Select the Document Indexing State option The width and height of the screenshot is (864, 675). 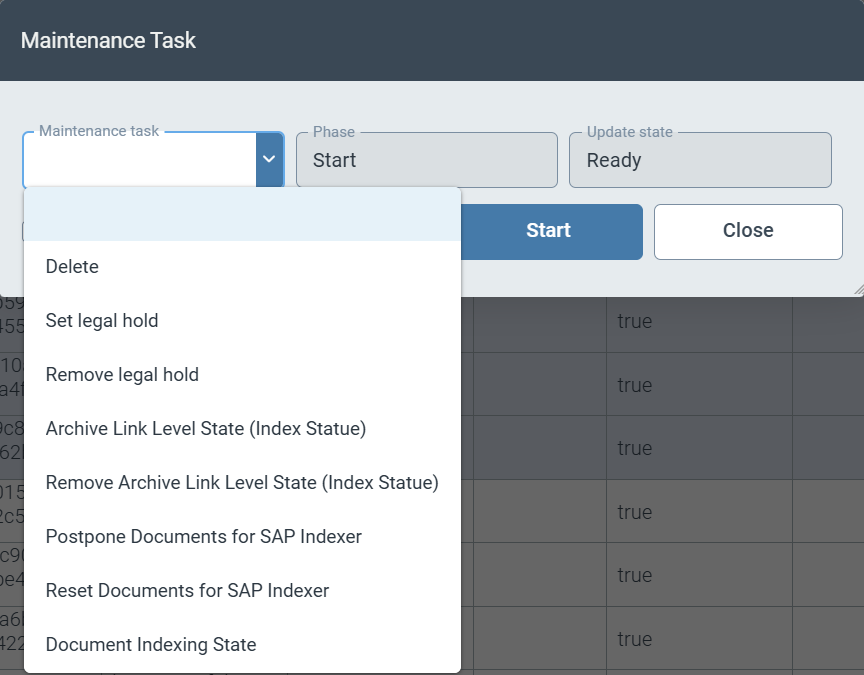click(x=151, y=645)
